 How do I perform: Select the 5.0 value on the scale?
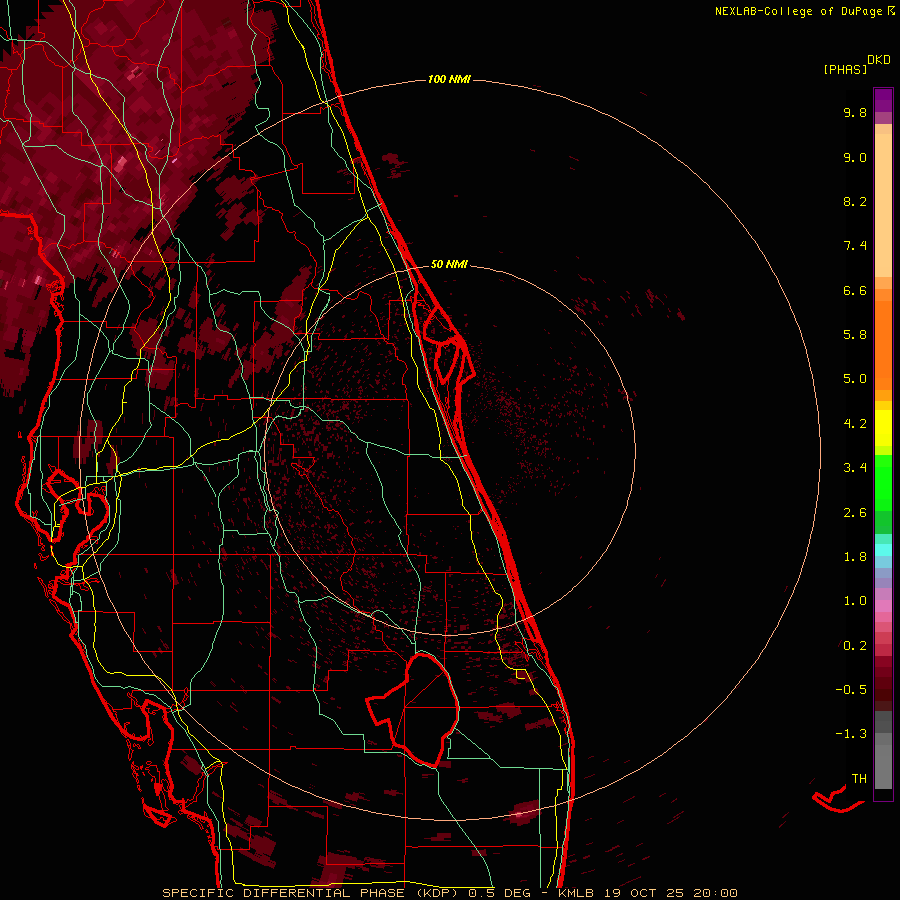(x=855, y=379)
